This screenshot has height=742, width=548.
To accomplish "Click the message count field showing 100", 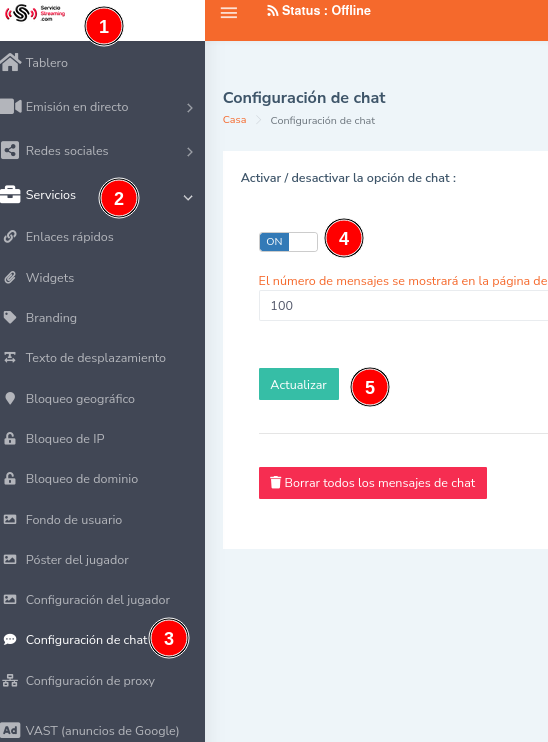I will [x=403, y=306].
